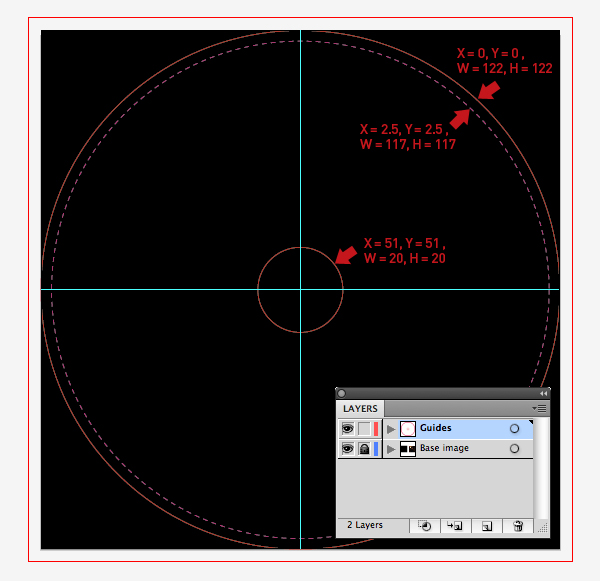This screenshot has height=581, width=600.
Task: Click Create New Sublayer icon
Action: click(x=455, y=526)
